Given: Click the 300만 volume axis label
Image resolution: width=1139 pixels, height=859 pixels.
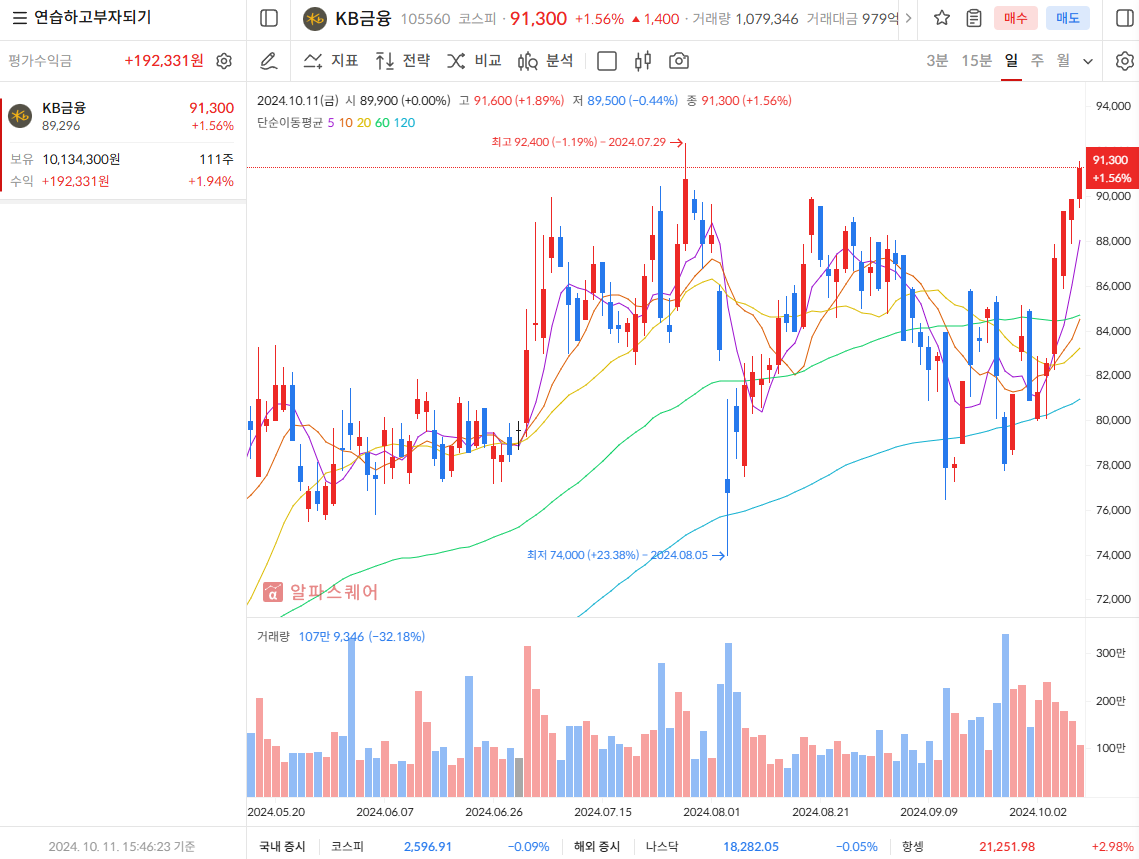Looking at the screenshot, I should [x=1111, y=653].
